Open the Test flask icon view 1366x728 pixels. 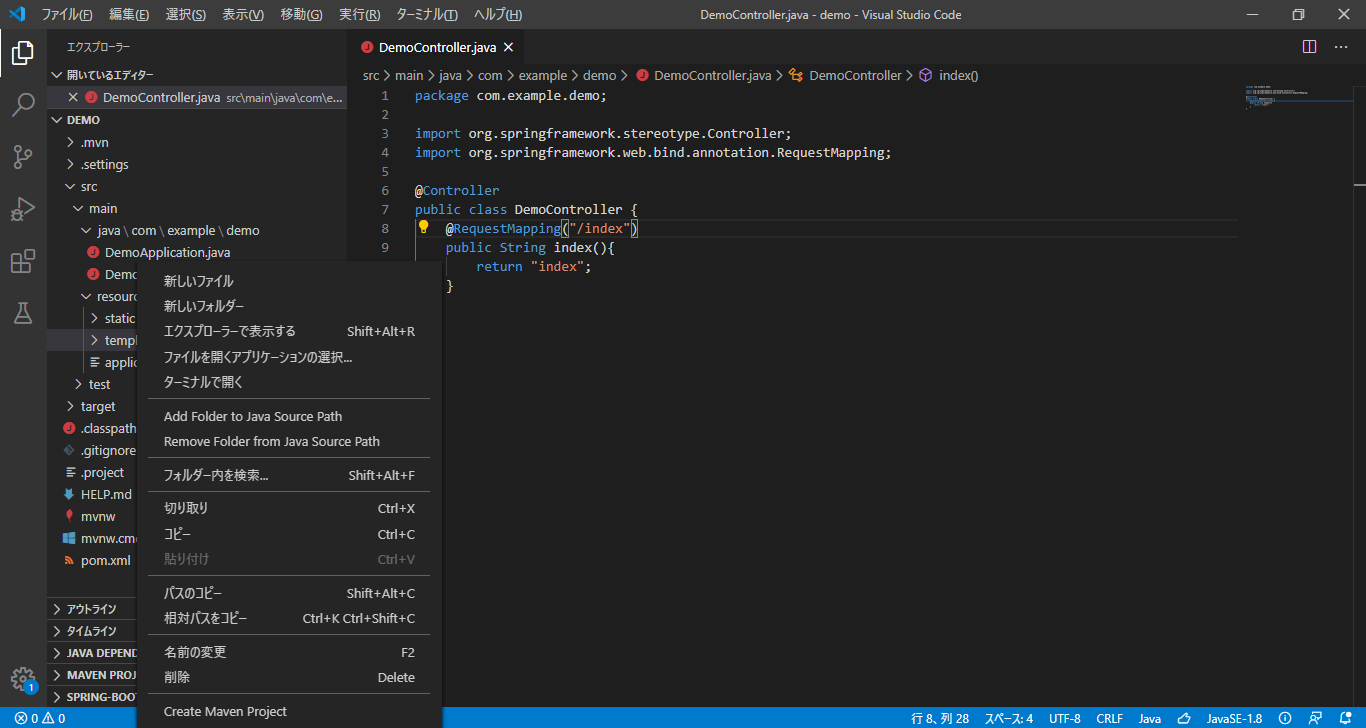(23, 313)
